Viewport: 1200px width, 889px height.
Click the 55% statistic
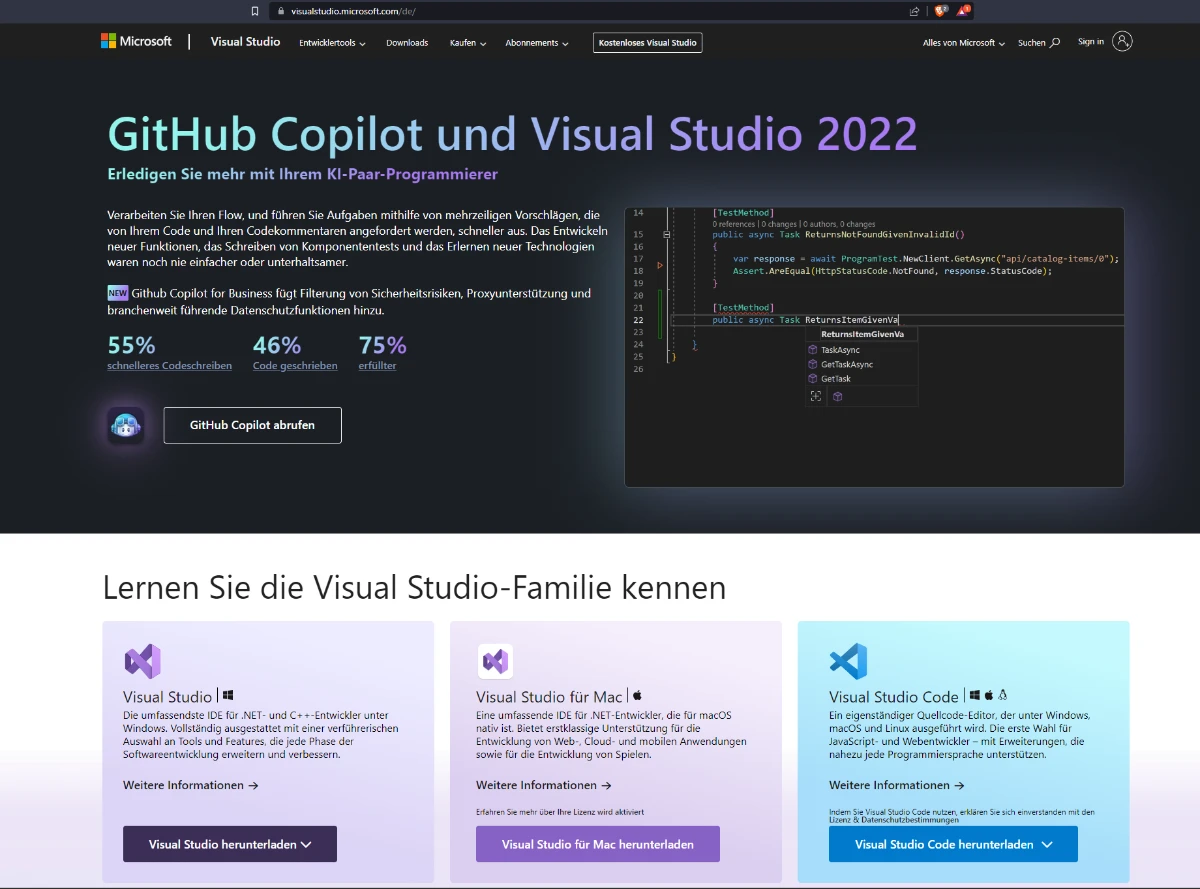pyautogui.click(x=132, y=345)
